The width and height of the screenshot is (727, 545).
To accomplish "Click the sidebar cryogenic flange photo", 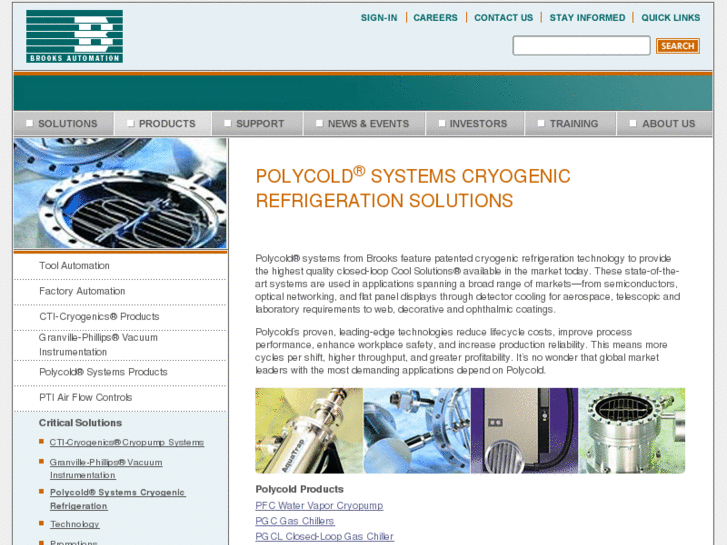I will tap(121, 193).
